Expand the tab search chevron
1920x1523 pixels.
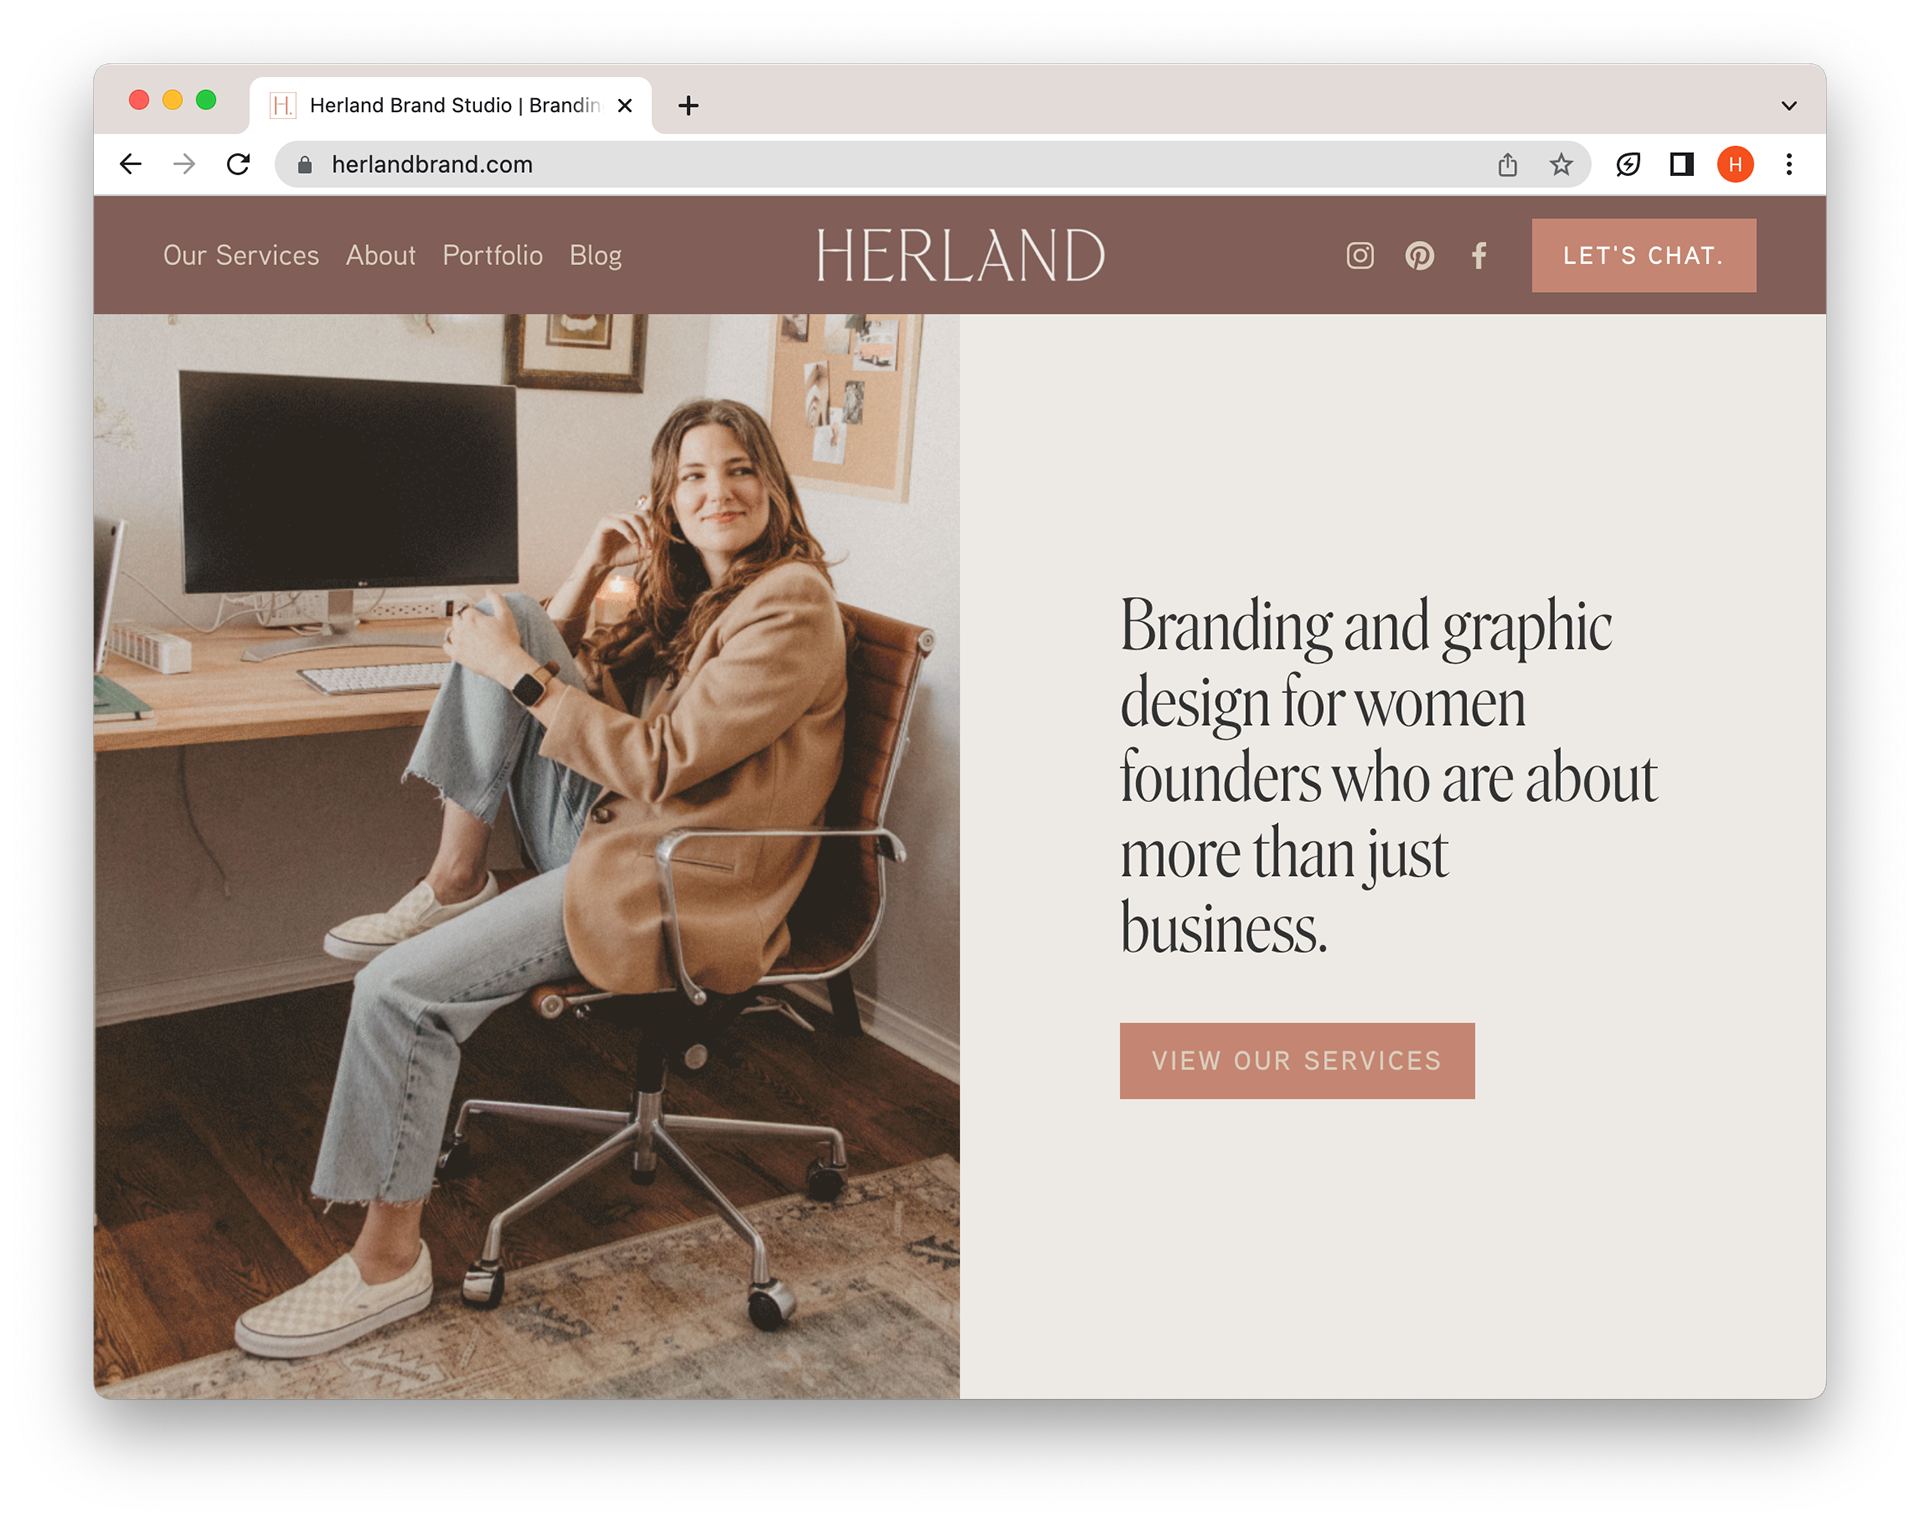point(1789,105)
